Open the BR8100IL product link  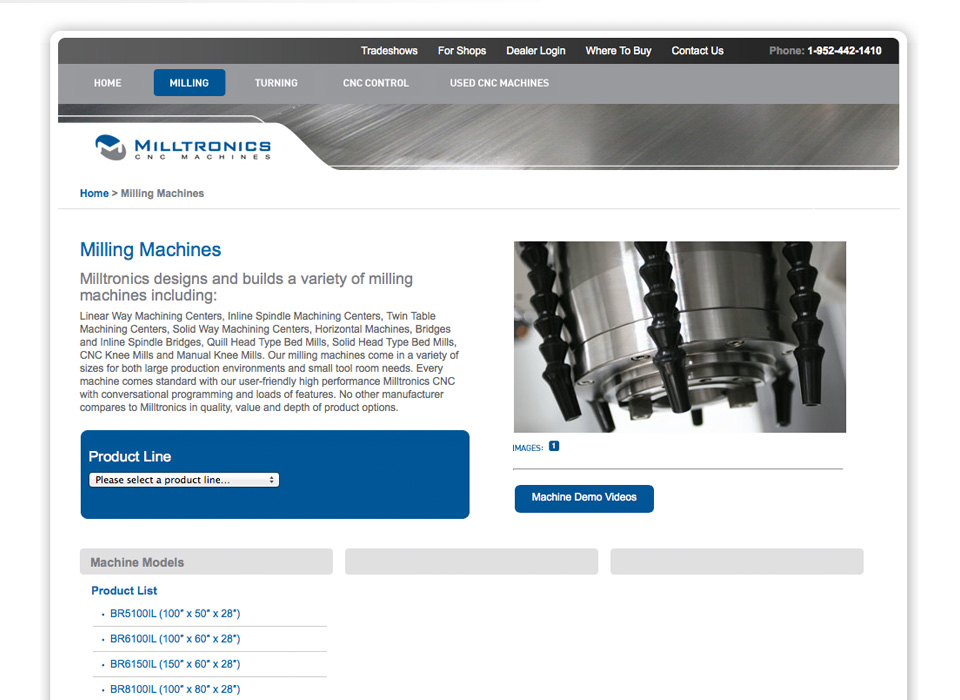pos(175,689)
